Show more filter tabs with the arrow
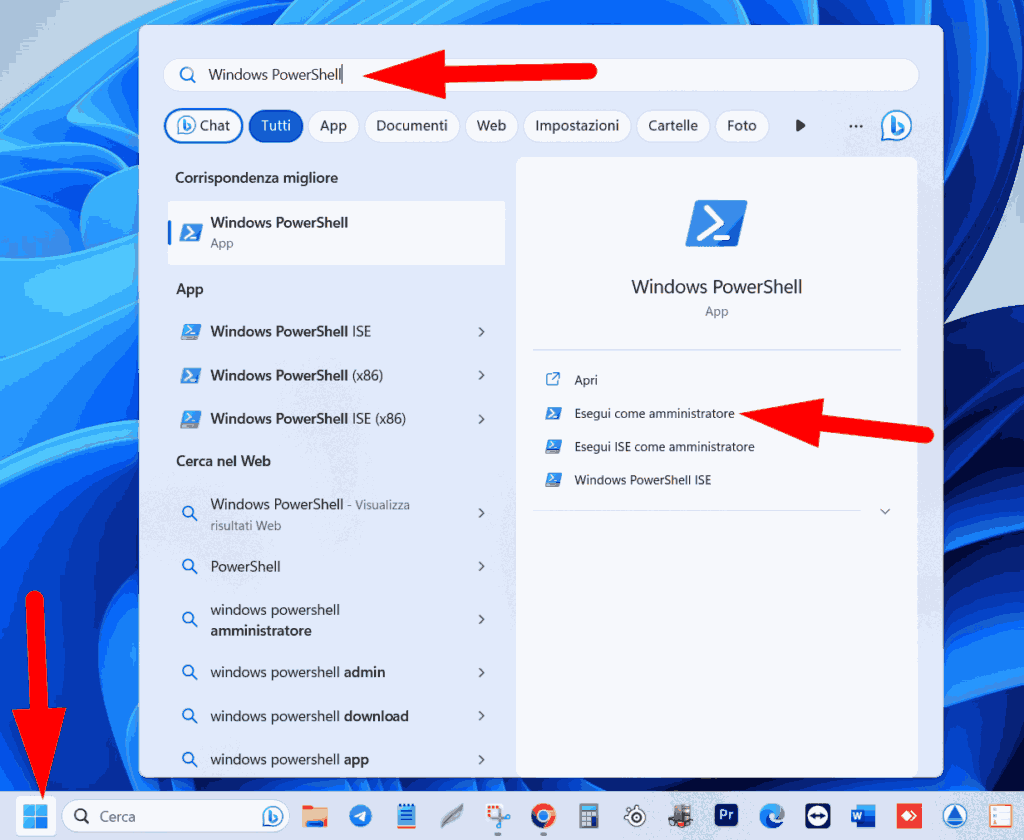1024x840 pixels. (800, 125)
